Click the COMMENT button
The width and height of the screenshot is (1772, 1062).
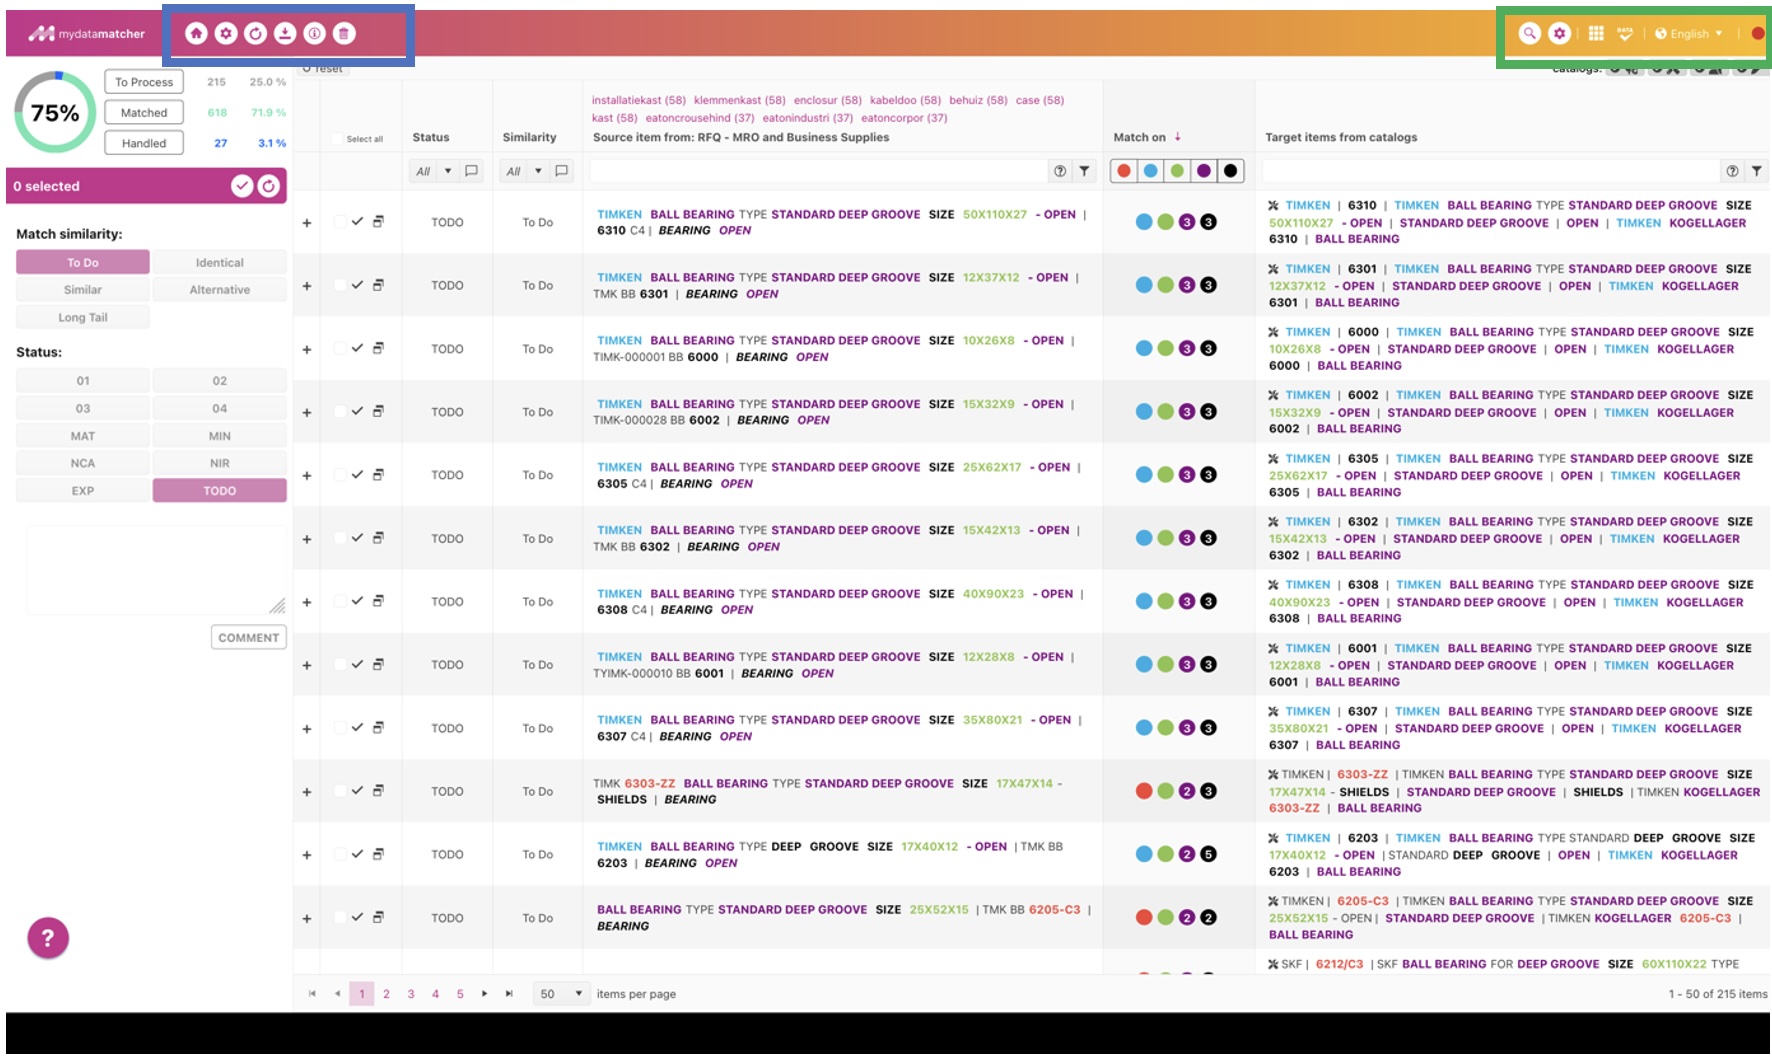(249, 637)
